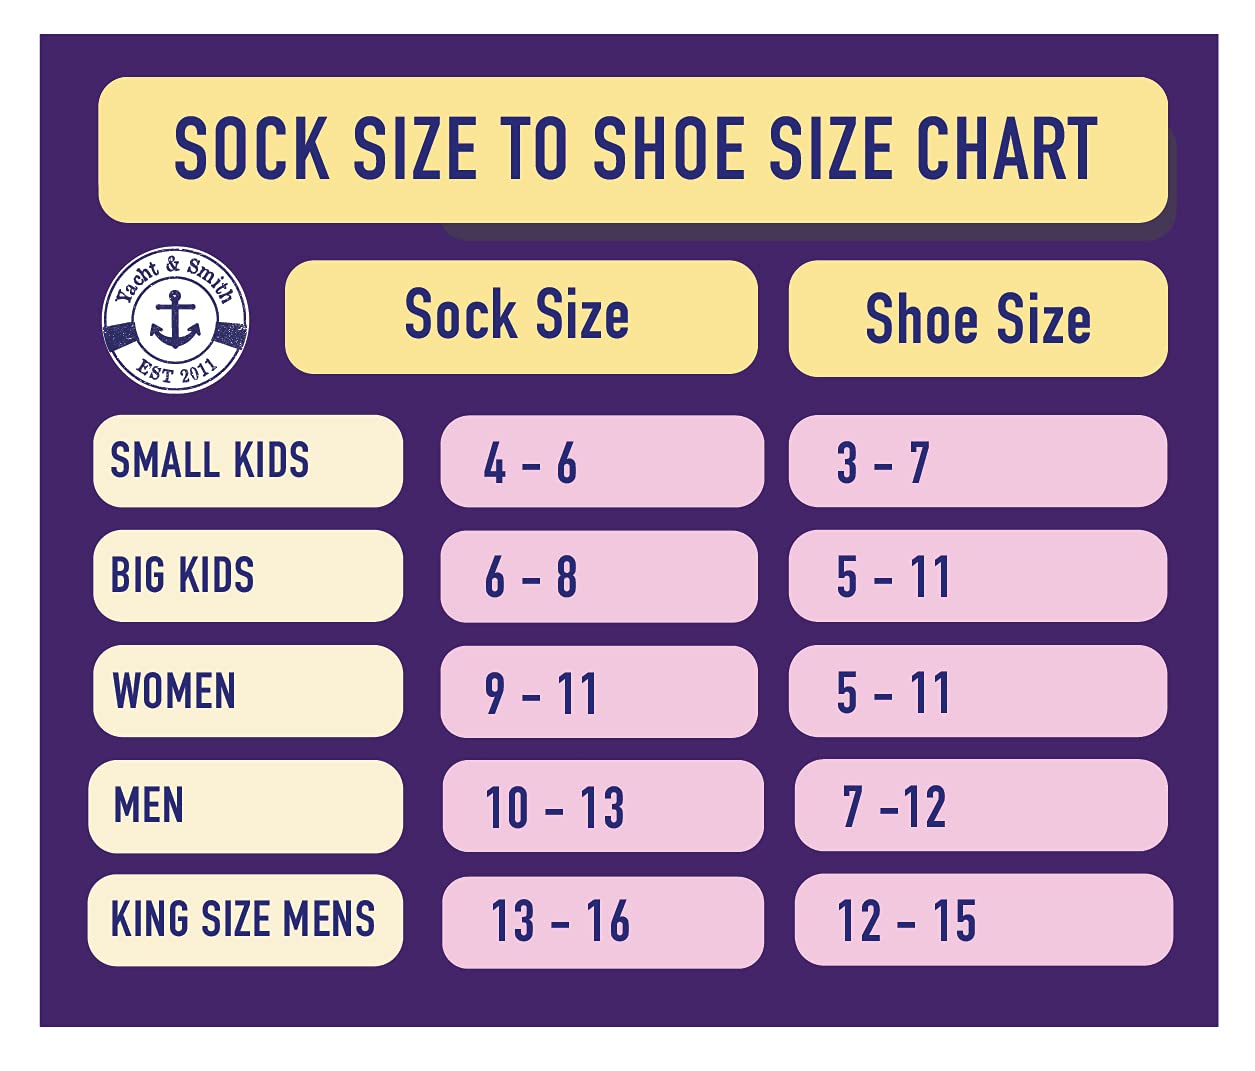Choose shoe size 7 - 12 cell

980,805
